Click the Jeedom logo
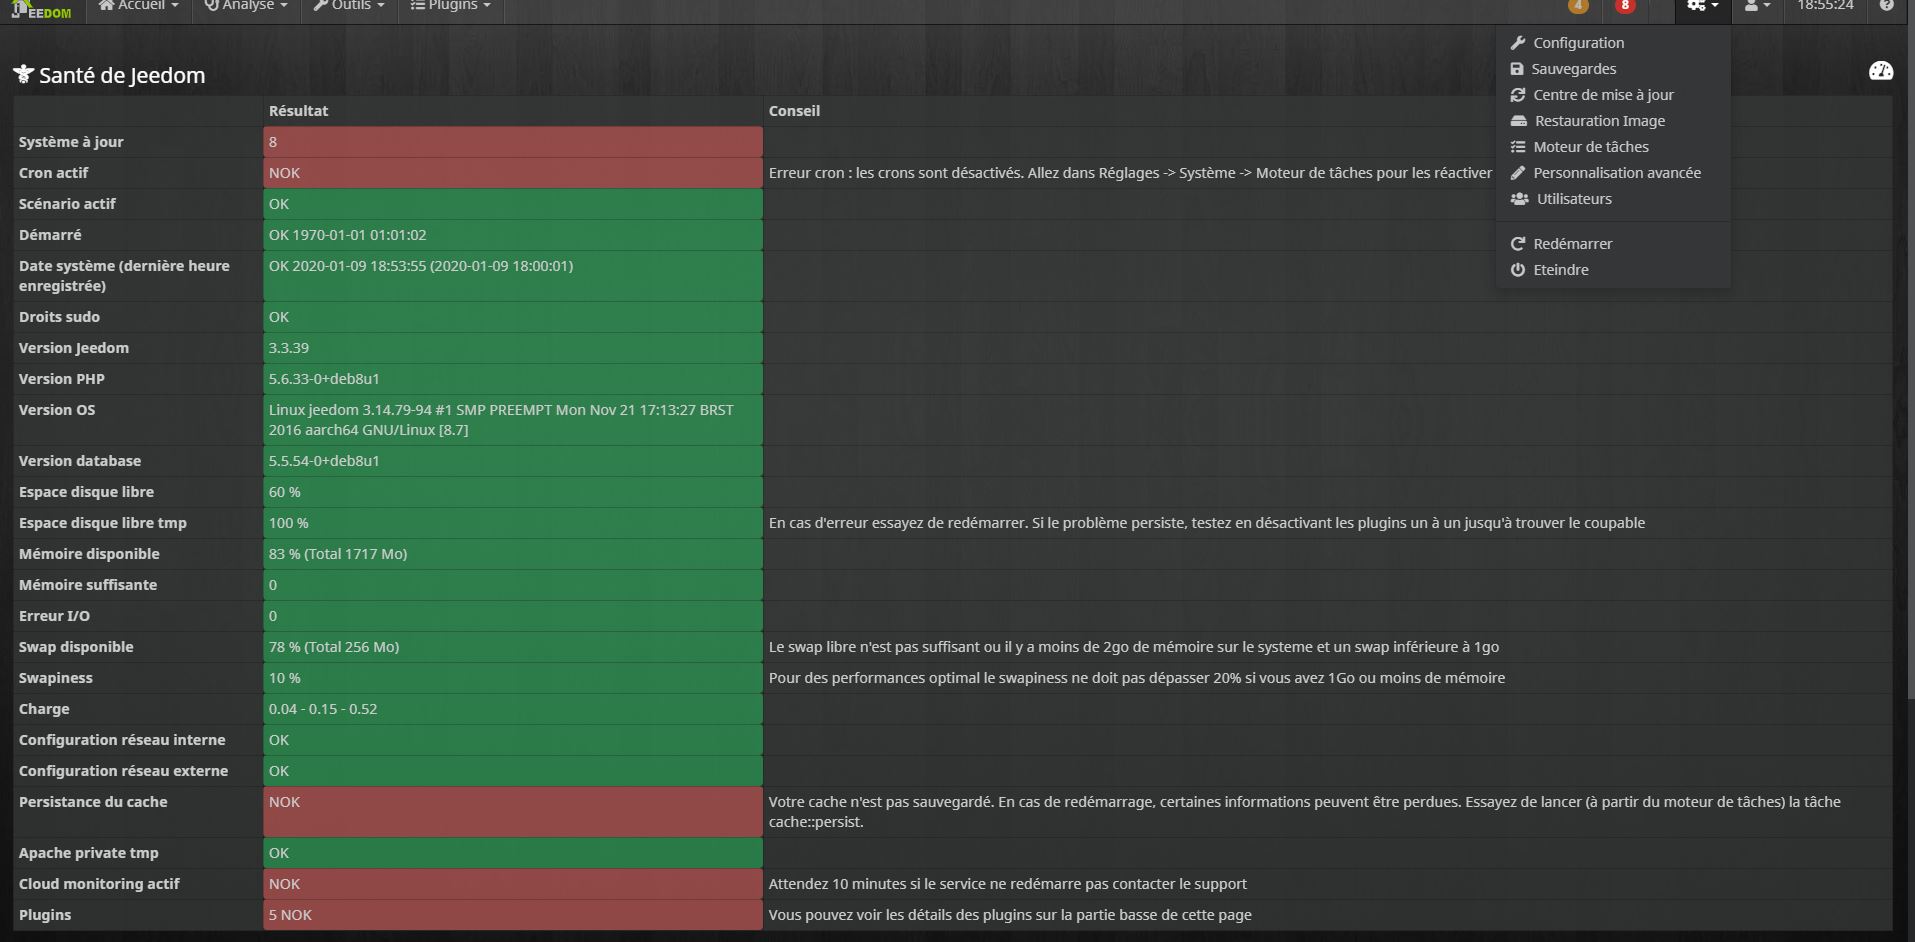This screenshot has width=1915, height=942. (x=42, y=9)
